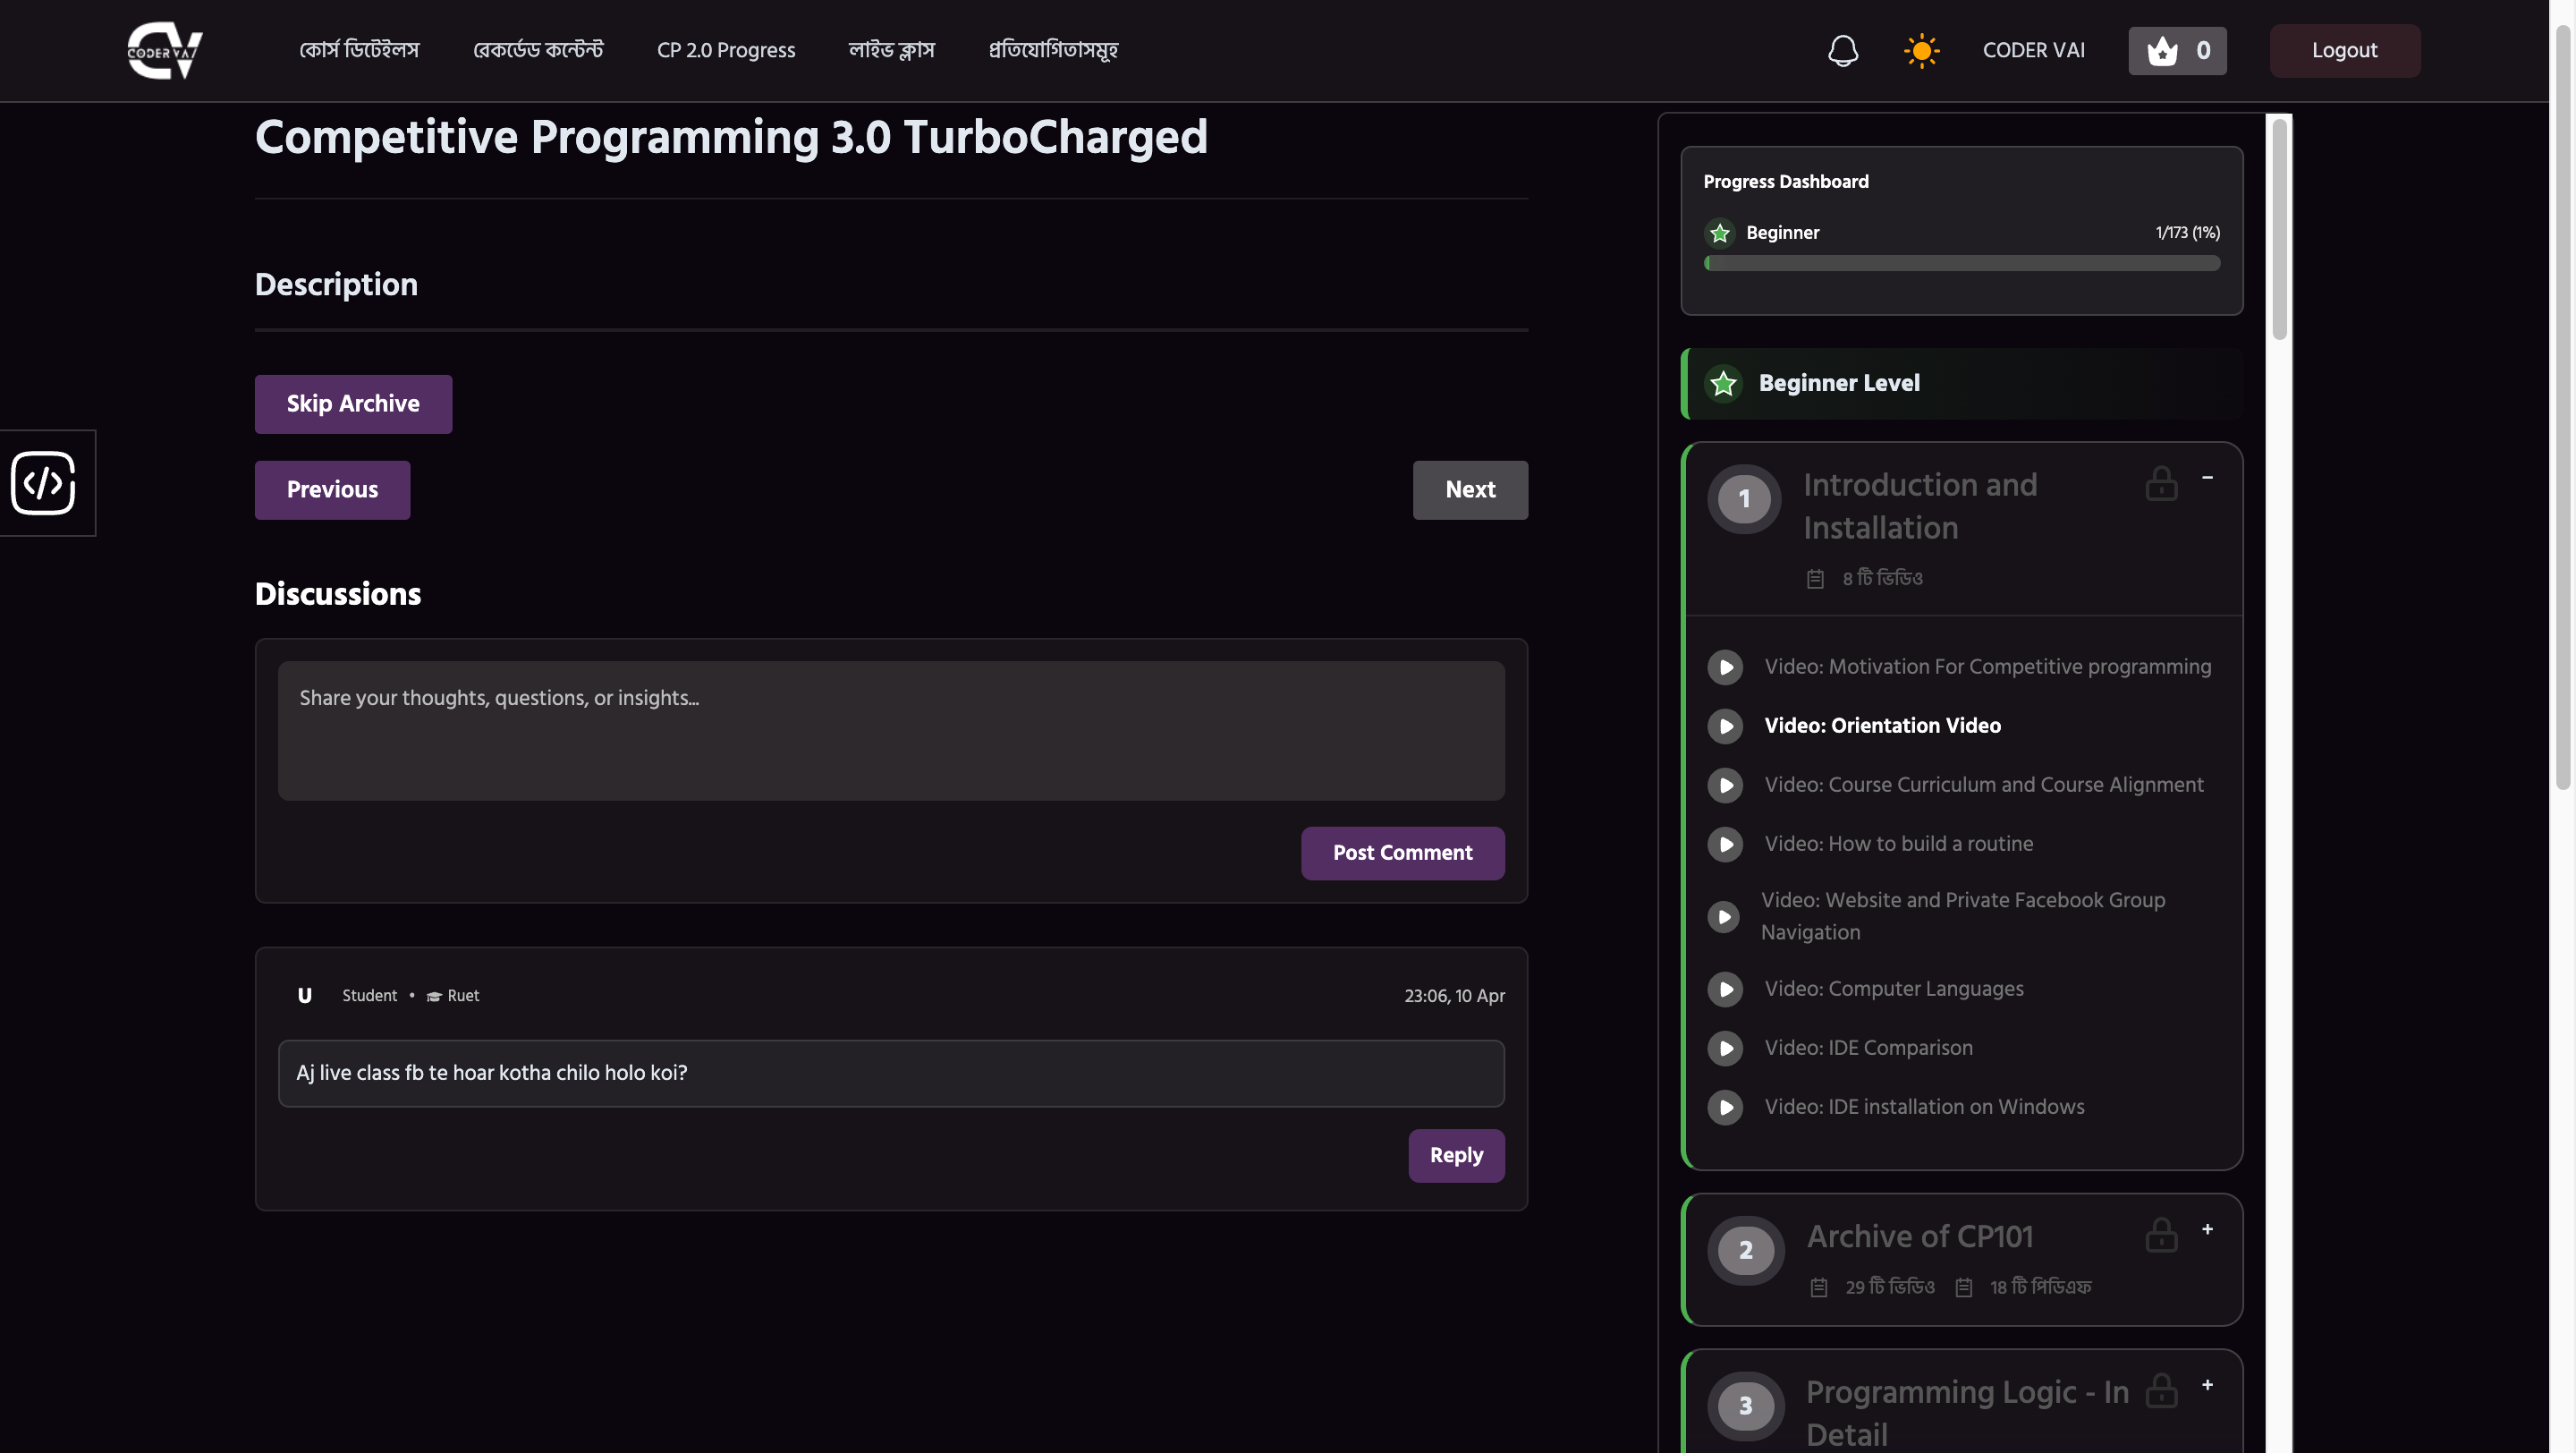Screen dimensions: 2576x1453
Task: Expand Programming Logic - In Detail module
Action: click(x=2207, y=1385)
